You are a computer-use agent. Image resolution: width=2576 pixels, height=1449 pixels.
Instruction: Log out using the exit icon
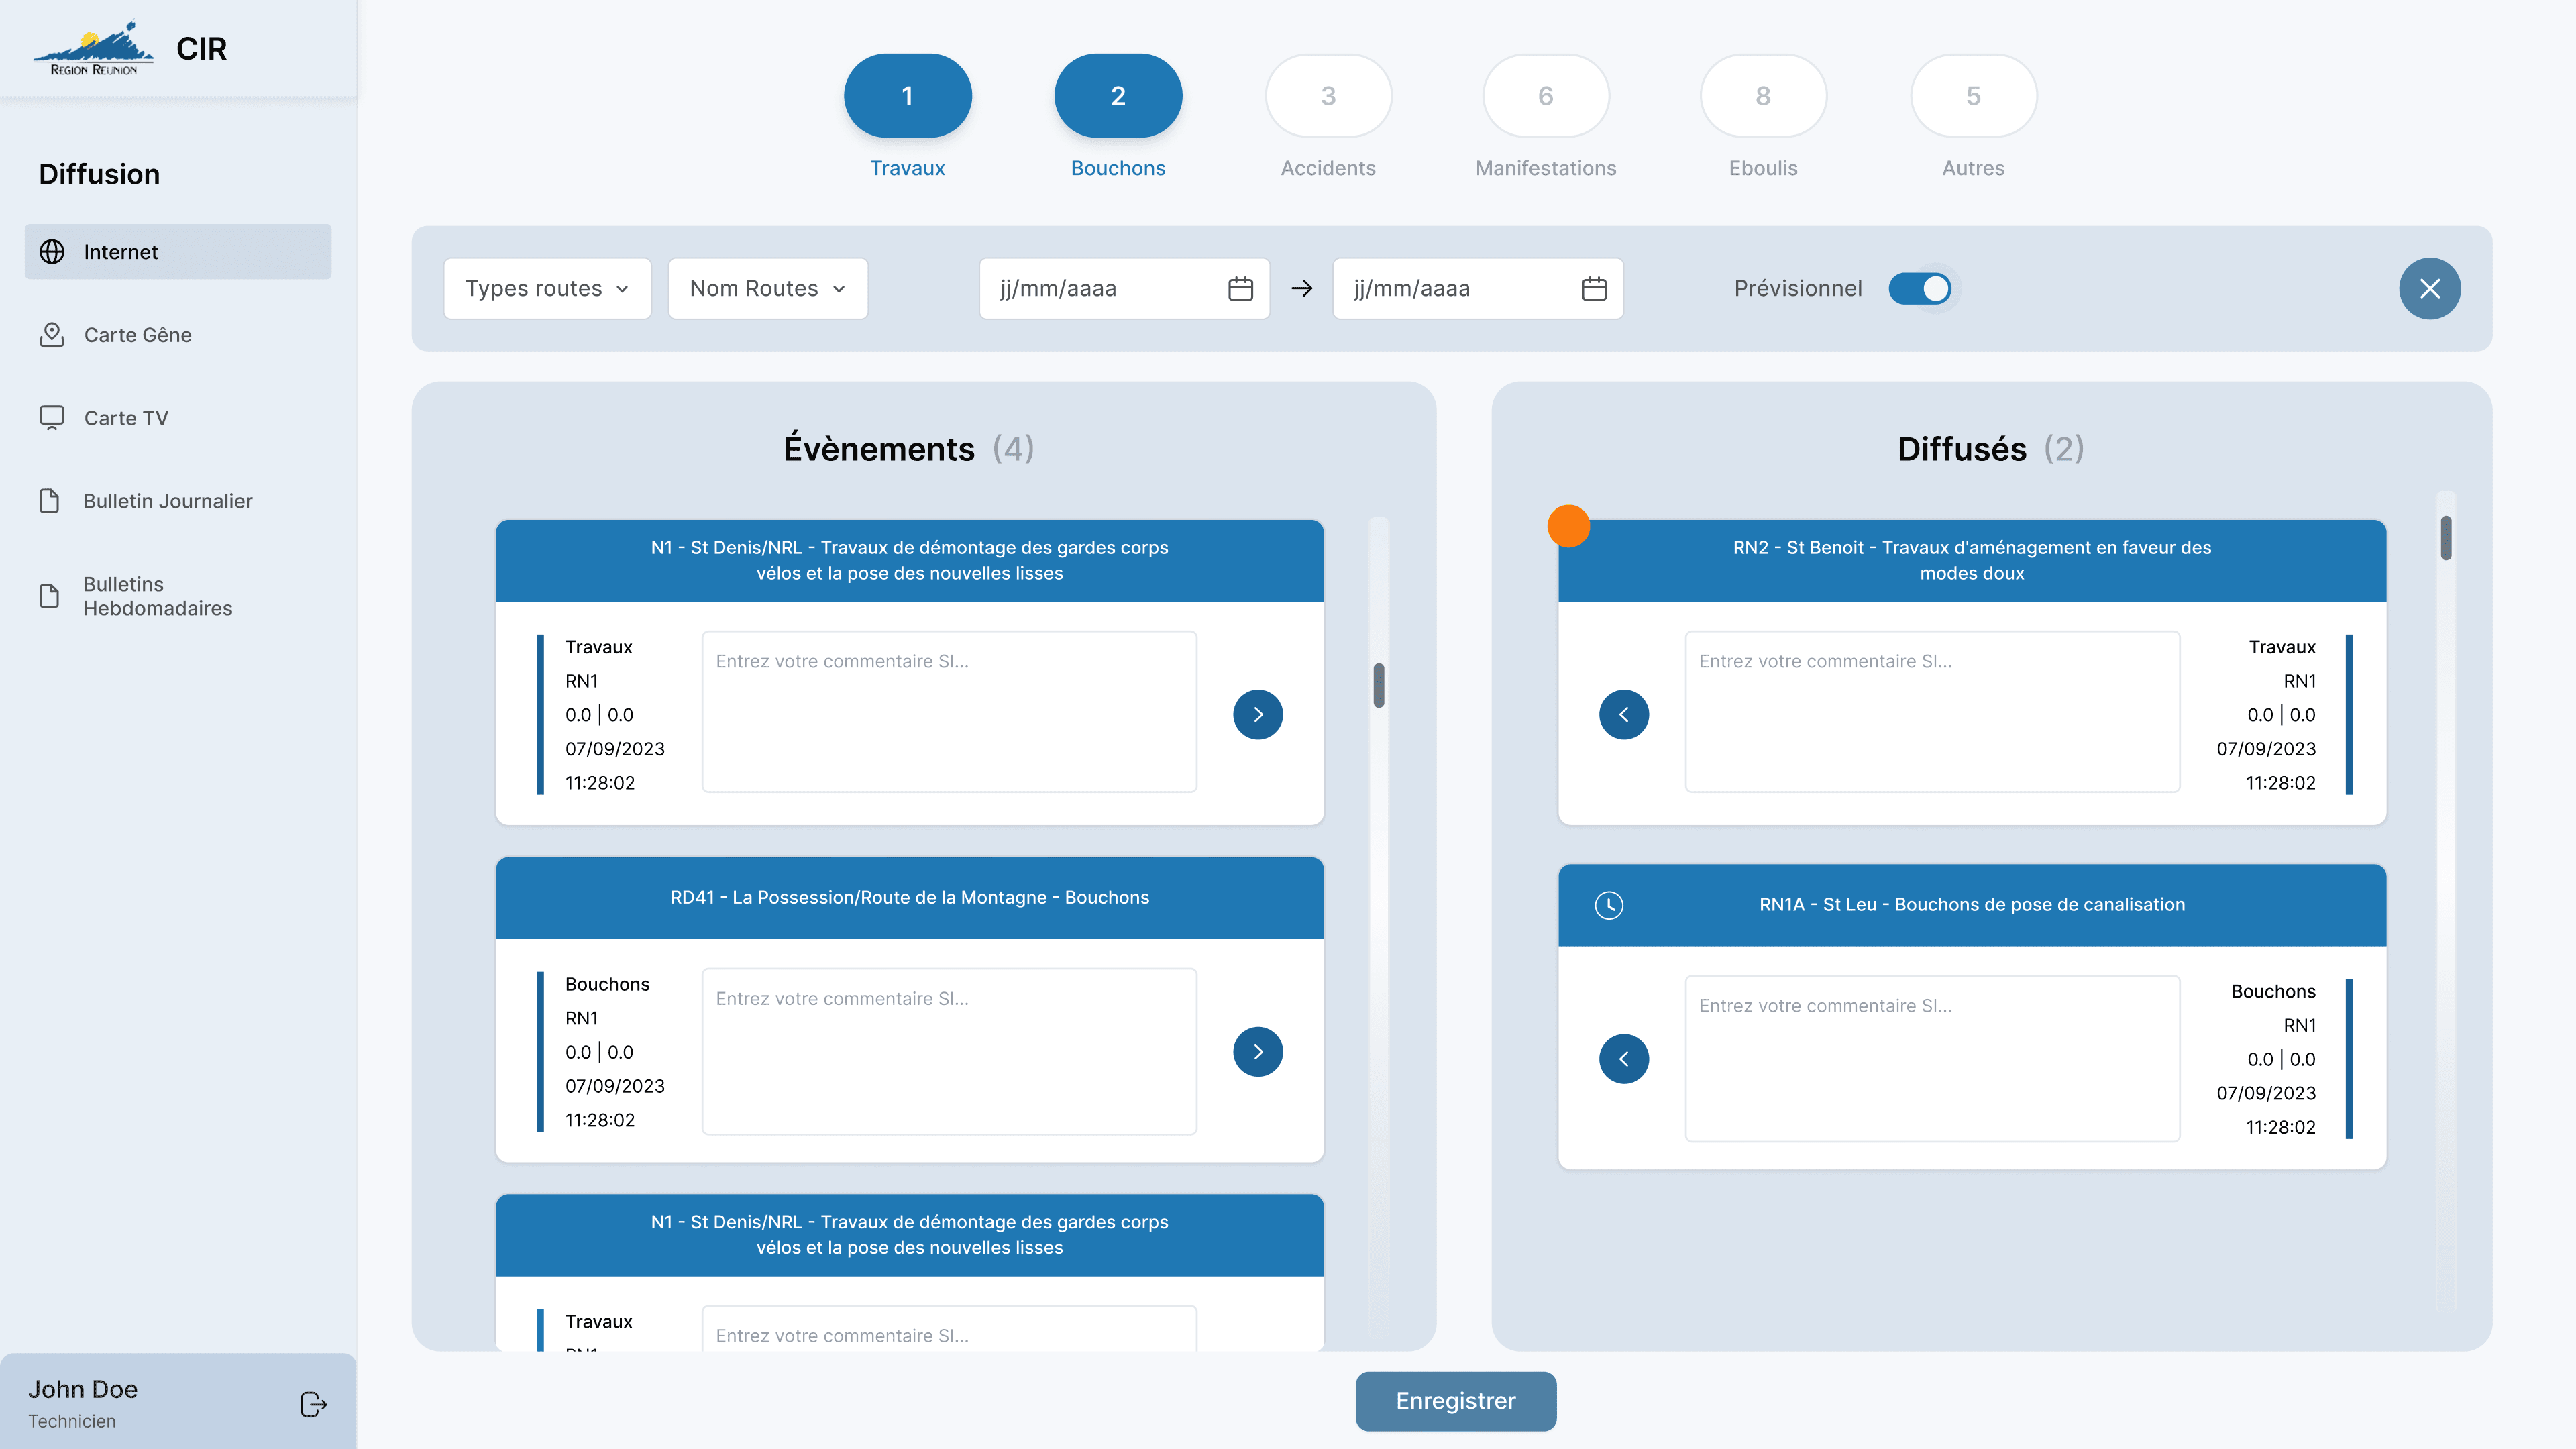point(313,1404)
